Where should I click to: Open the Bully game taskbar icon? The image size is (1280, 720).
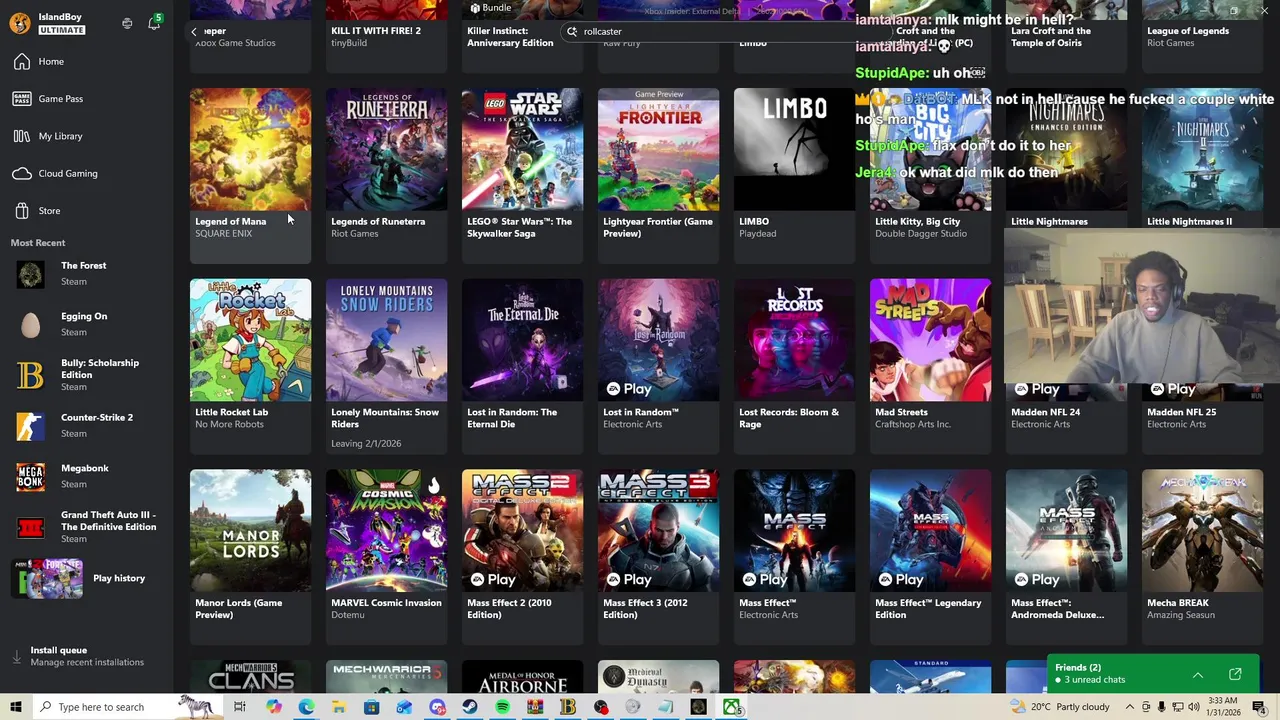568,707
